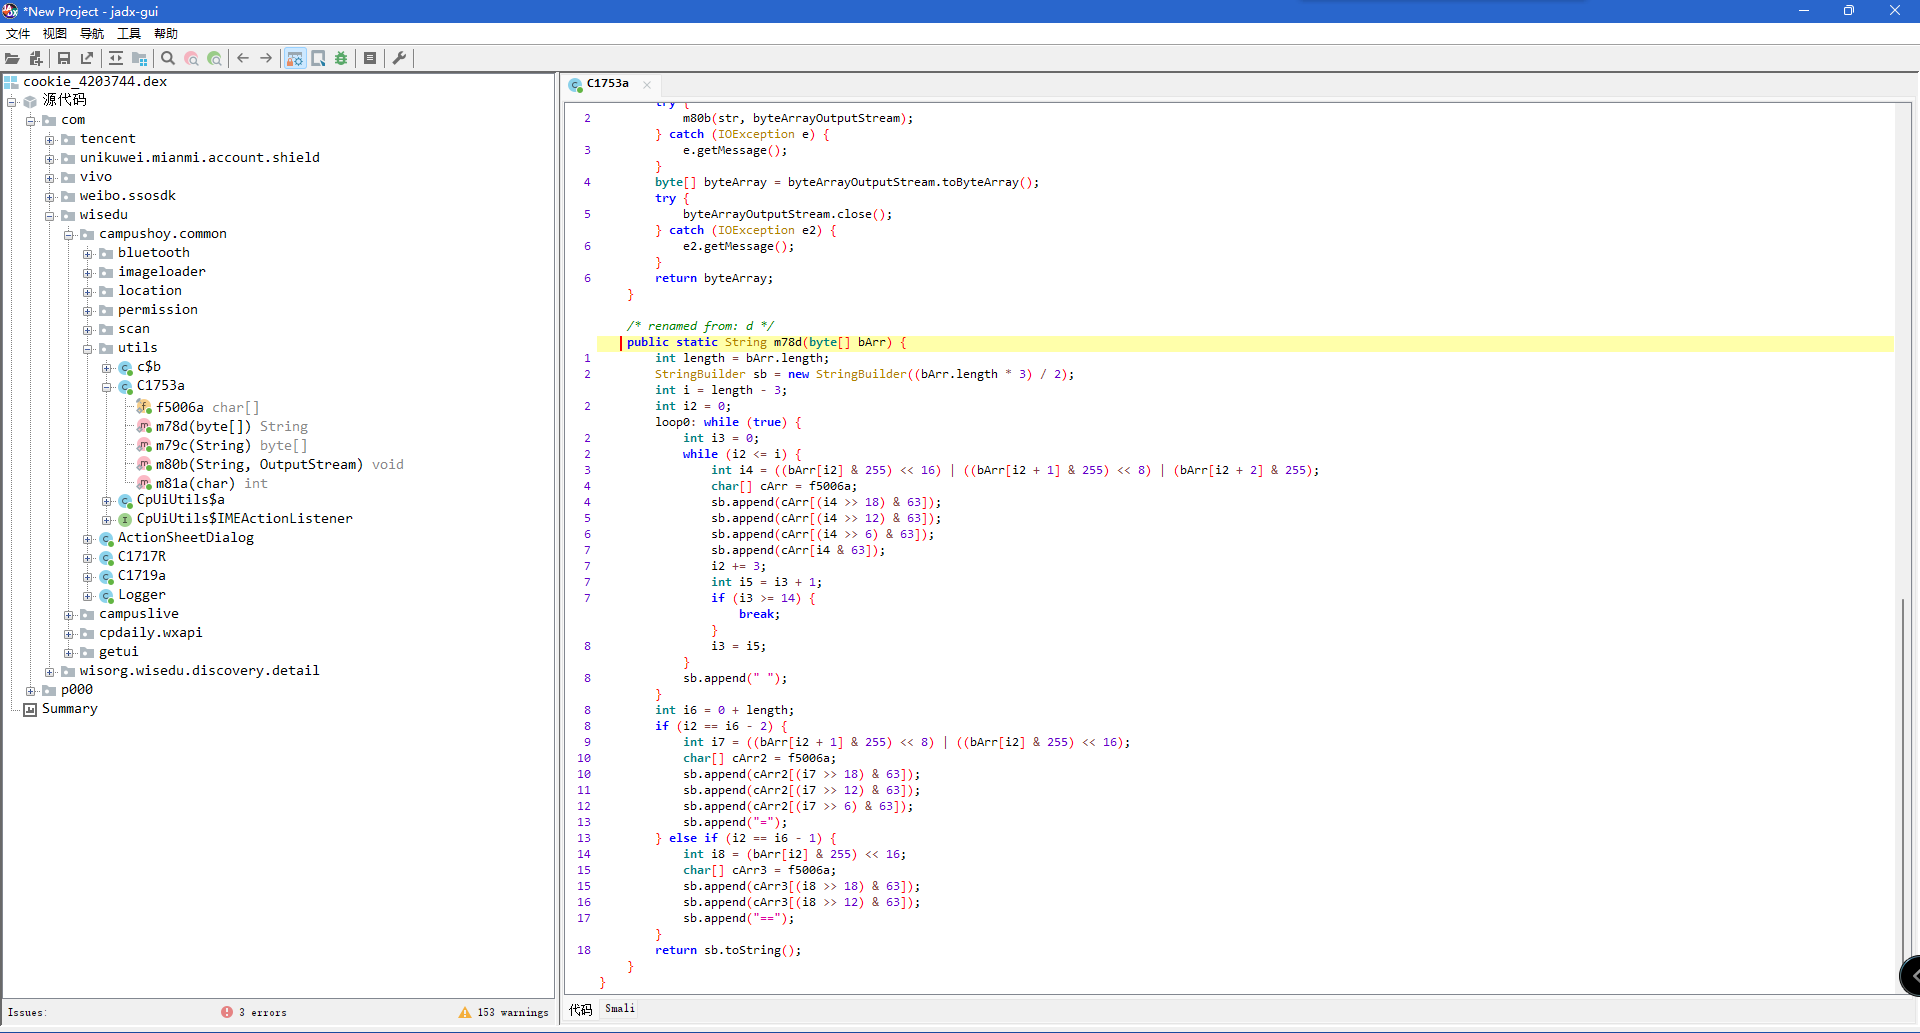
Task: Open the class search dialog
Action: [191, 58]
